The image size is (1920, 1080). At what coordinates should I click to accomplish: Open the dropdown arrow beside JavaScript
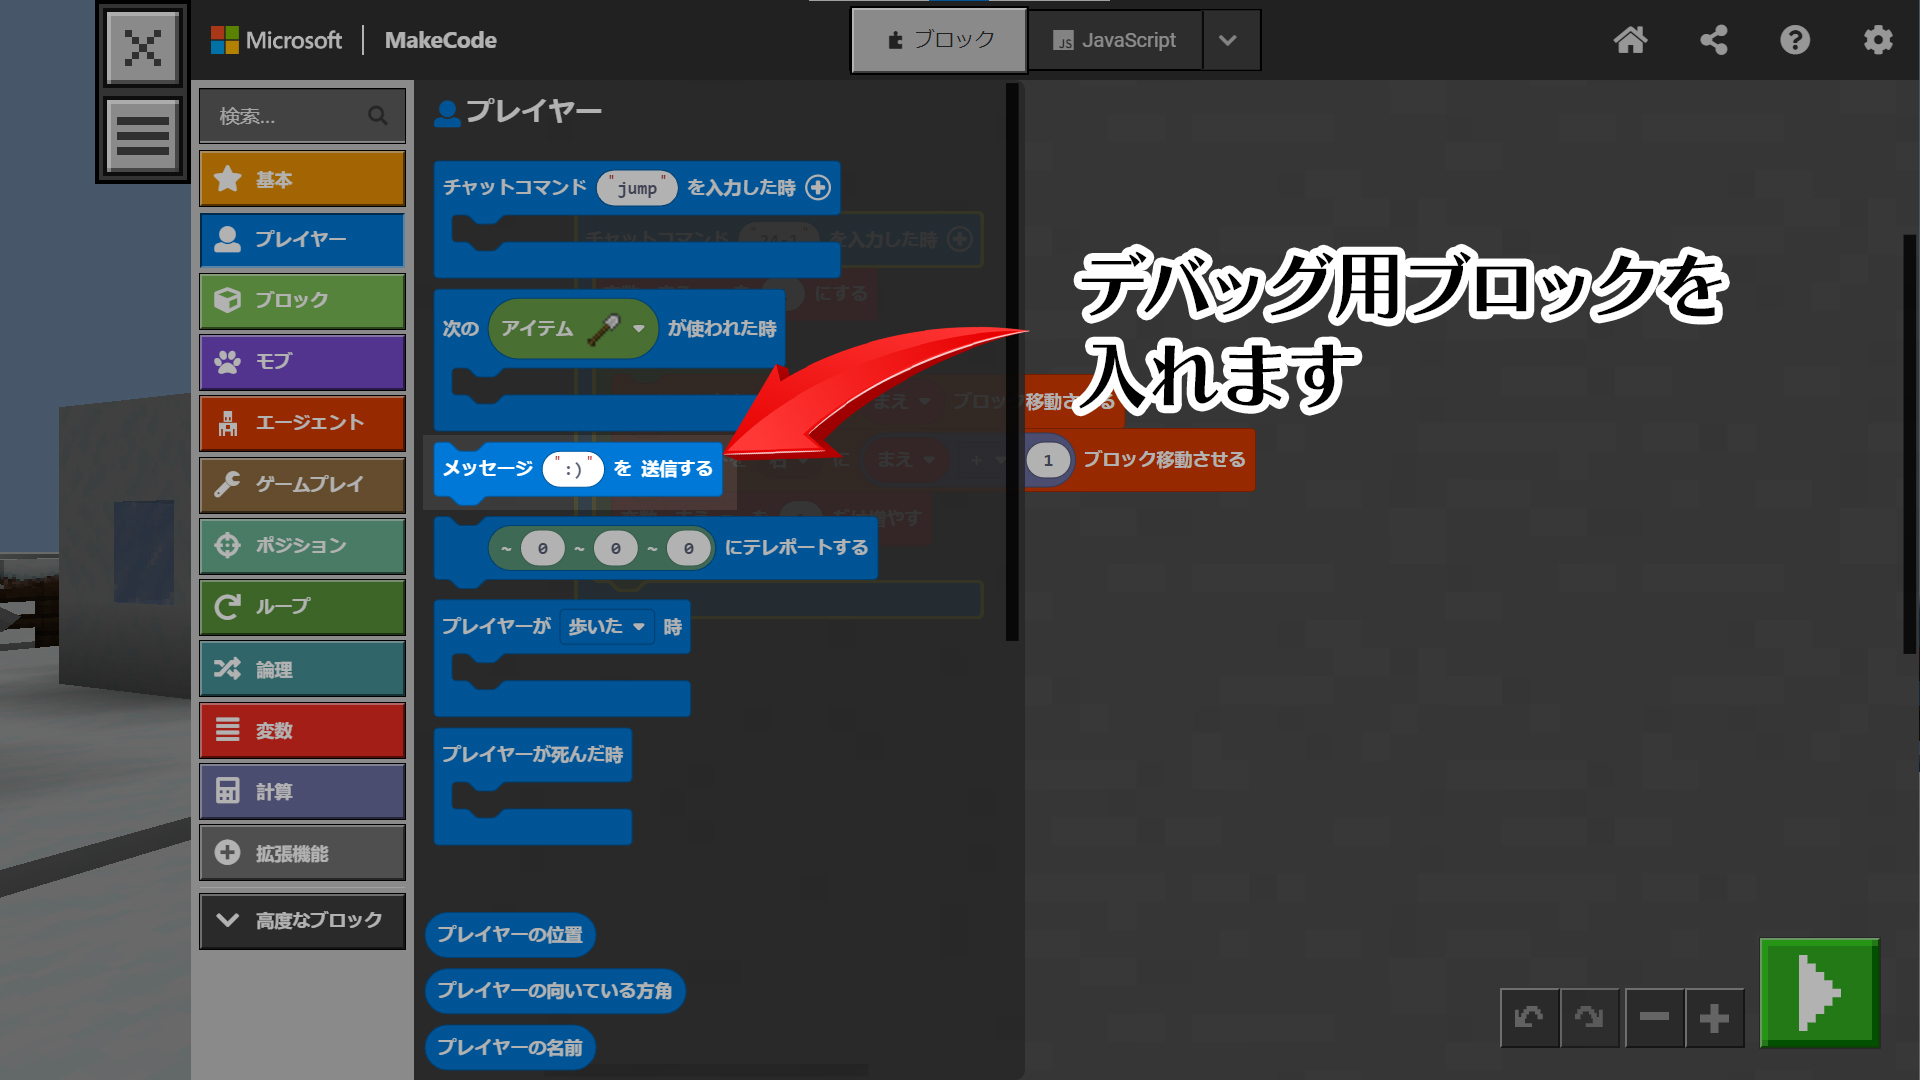pyautogui.click(x=1229, y=40)
